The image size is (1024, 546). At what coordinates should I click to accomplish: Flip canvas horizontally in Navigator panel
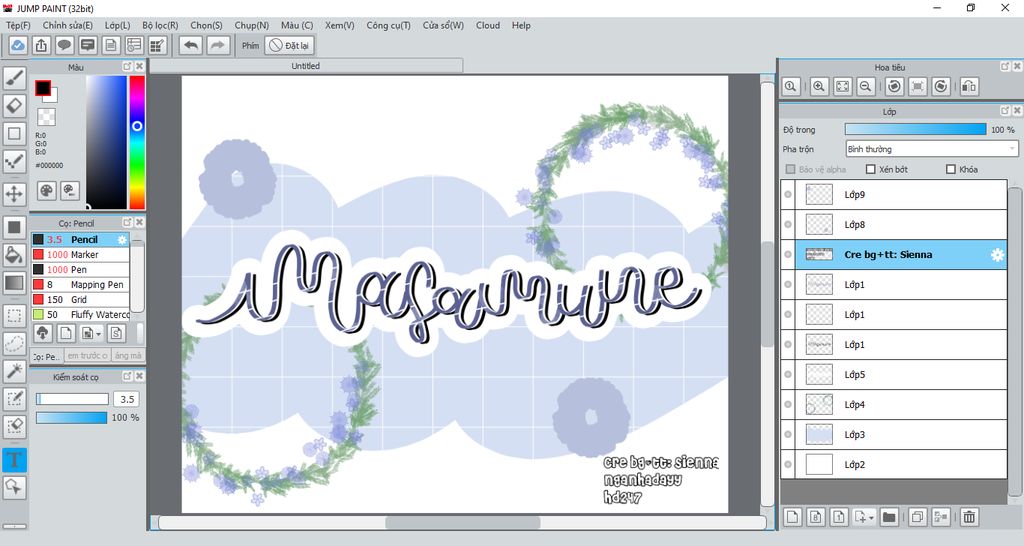click(969, 86)
